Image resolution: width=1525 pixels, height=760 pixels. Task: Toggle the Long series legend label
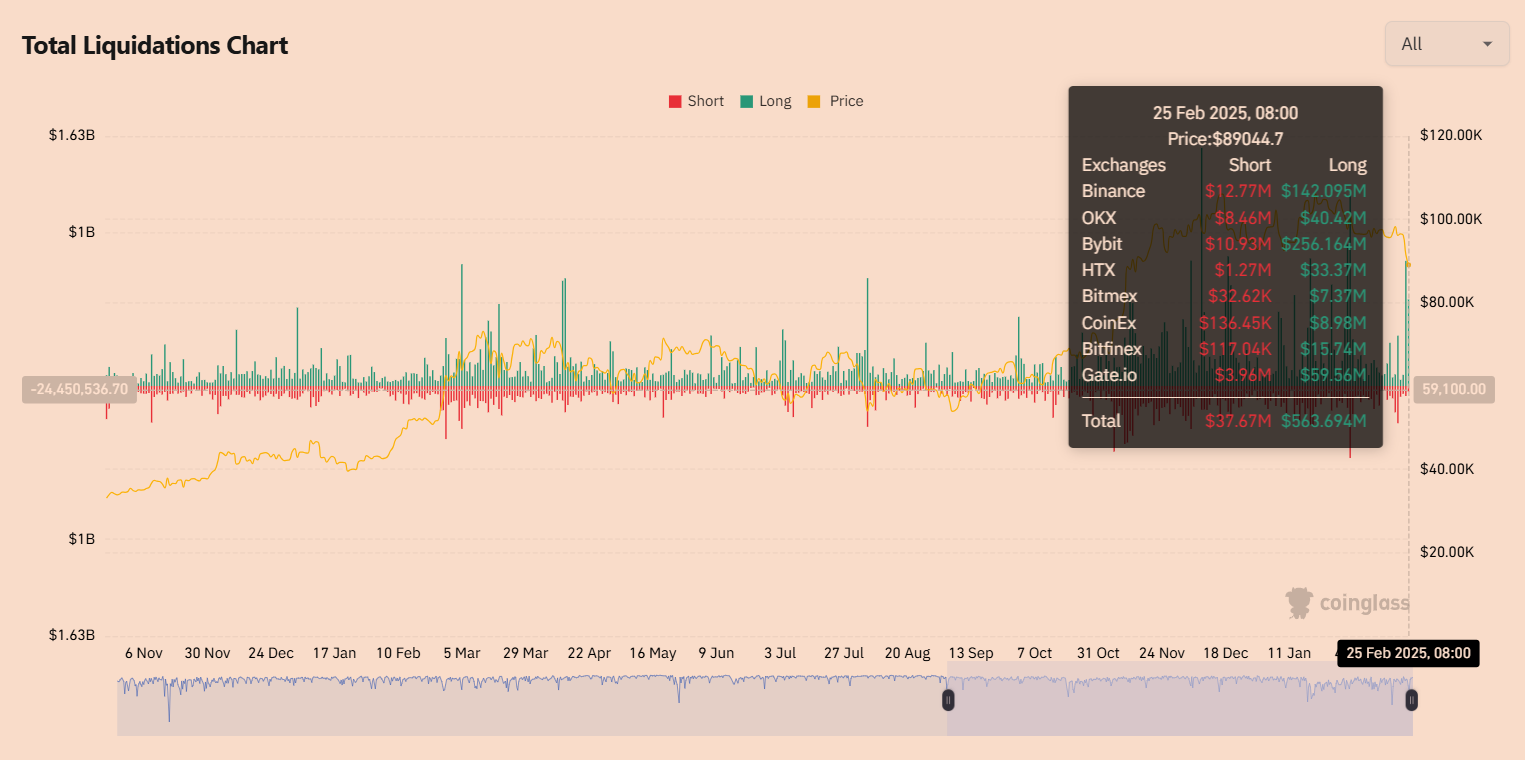point(775,101)
